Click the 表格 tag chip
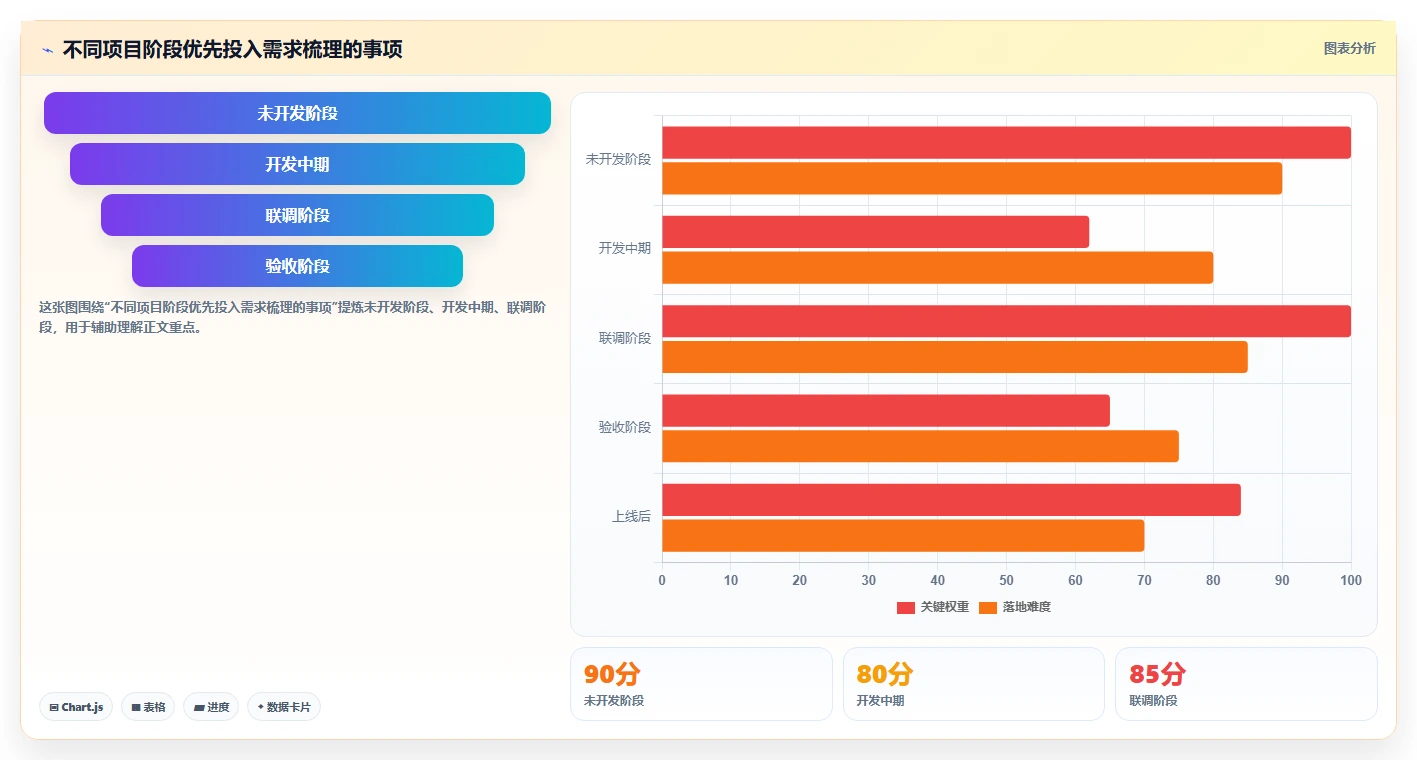Viewport: 1417px width, 760px height. pos(148,707)
